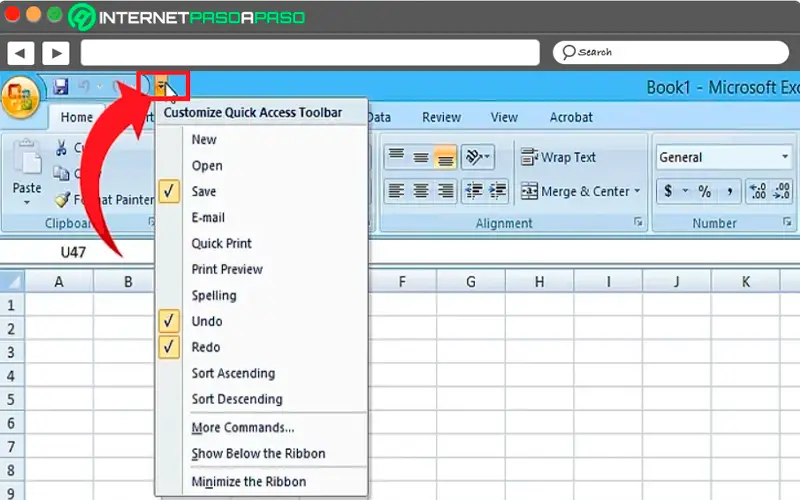Screen dimensions: 800x500
Task: Expand the Merge & Center dropdown arrow
Action: (x=637, y=191)
